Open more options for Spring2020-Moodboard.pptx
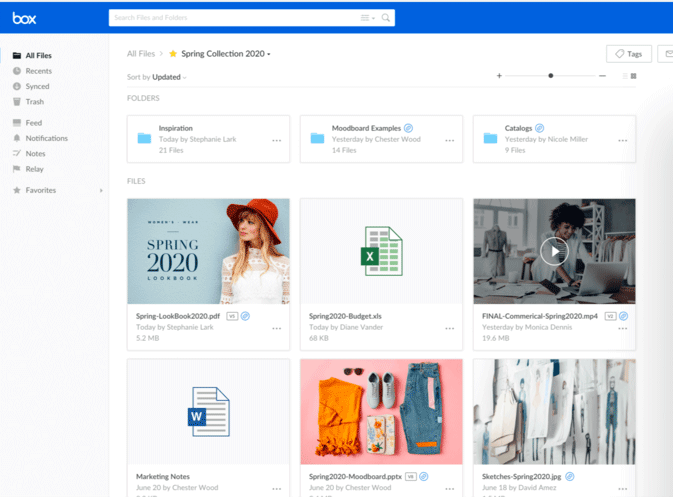The image size is (673, 497). point(450,489)
